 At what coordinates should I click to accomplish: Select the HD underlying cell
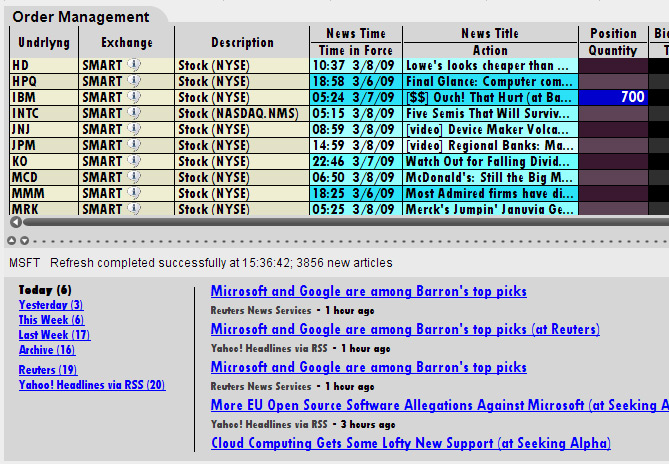tap(44, 65)
